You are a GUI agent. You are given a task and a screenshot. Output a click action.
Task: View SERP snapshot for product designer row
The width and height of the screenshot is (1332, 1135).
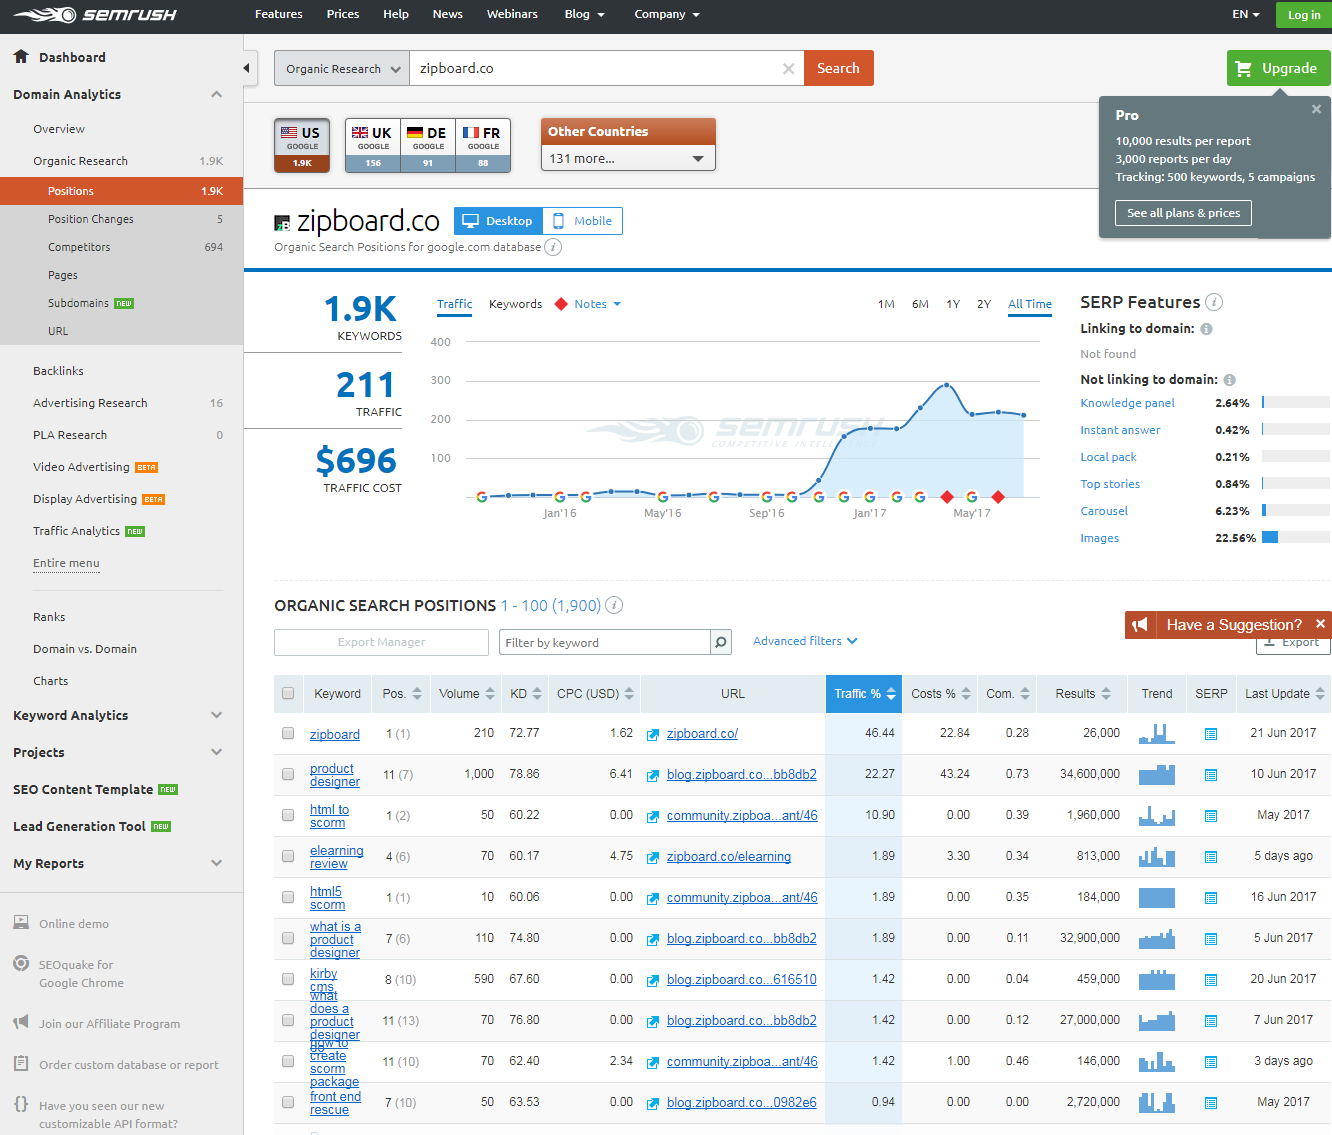pyautogui.click(x=1211, y=775)
